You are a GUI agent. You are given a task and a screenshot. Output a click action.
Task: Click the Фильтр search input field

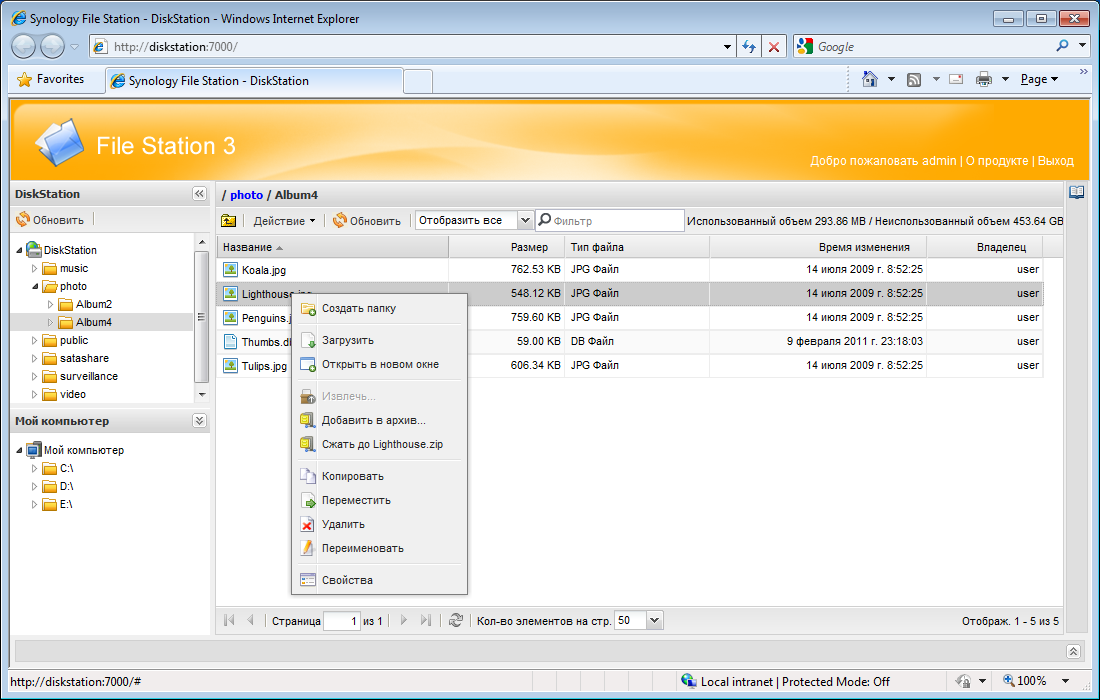(x=610, y=221)
